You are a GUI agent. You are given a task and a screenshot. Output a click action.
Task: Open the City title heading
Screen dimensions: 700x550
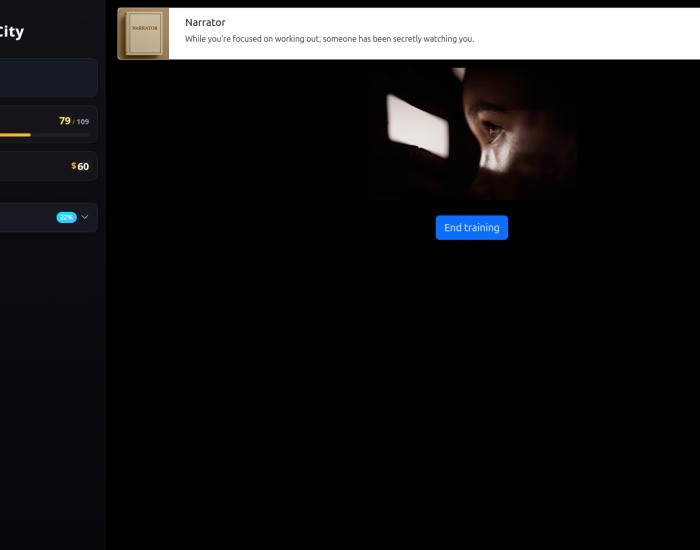point(11,32)
